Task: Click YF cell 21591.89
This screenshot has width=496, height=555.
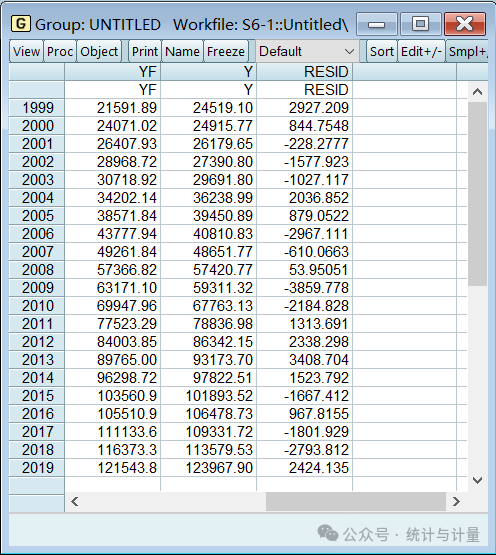Action: coord(113,108)
